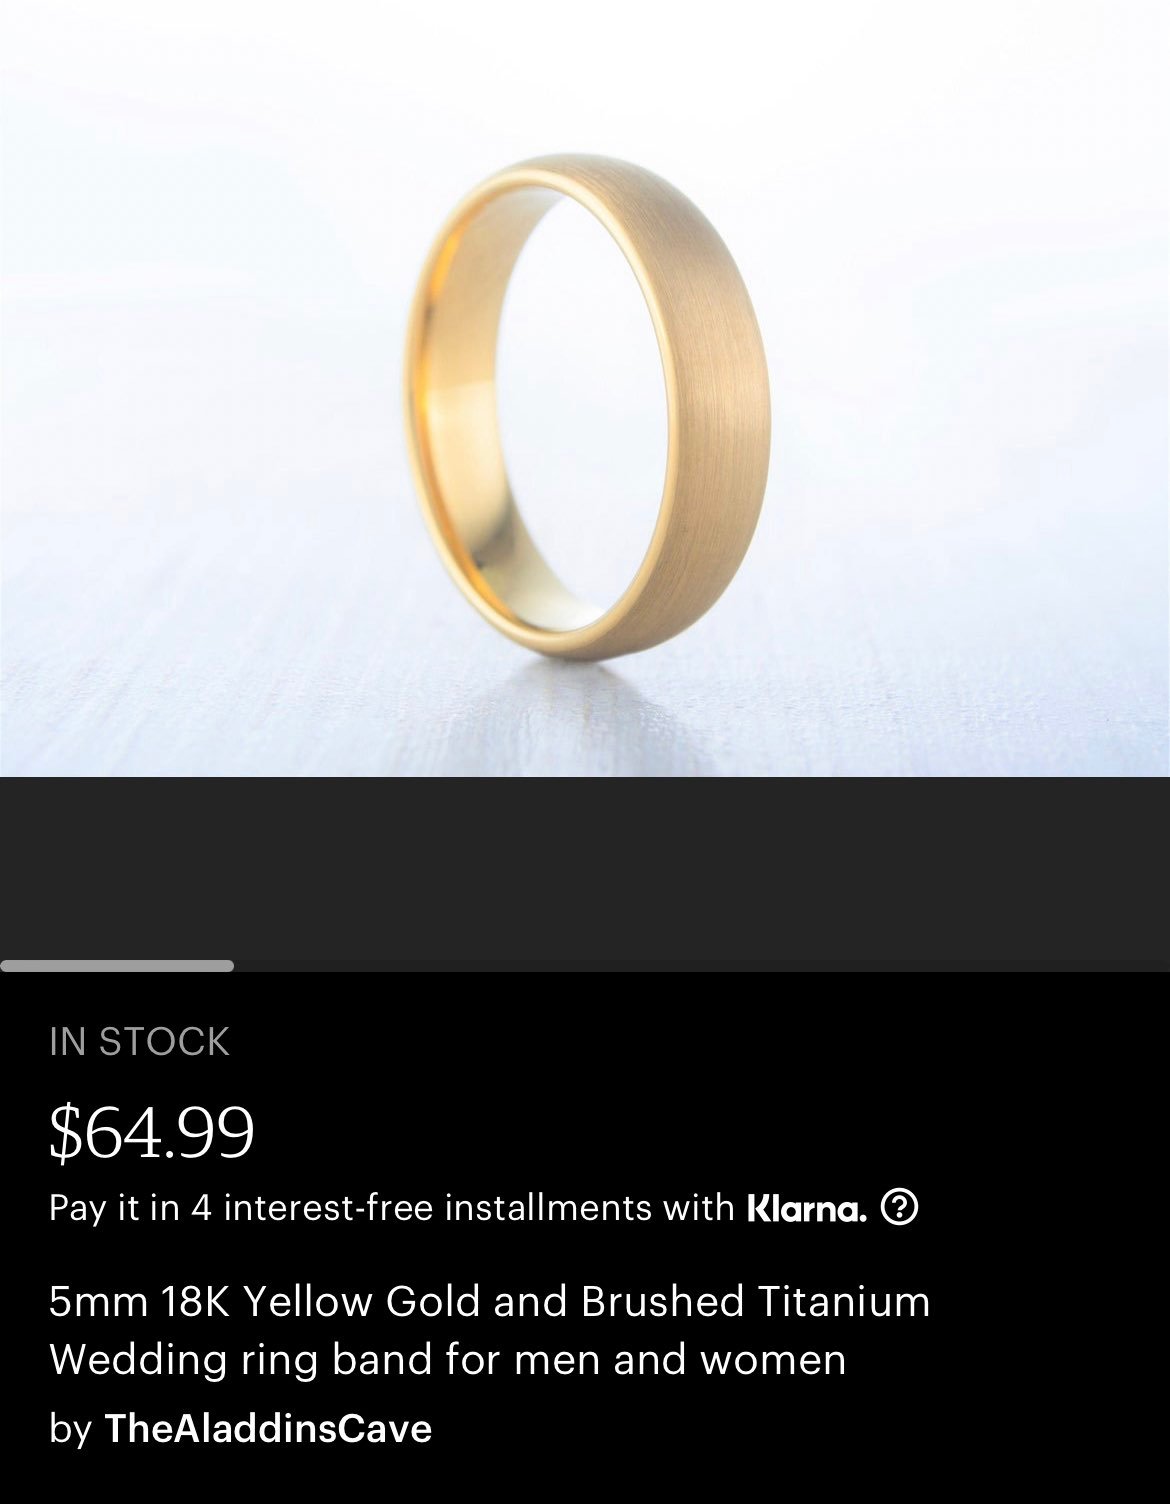
Task: Open the Klarna help question mark icon
Action: (x=899, y=1208)
